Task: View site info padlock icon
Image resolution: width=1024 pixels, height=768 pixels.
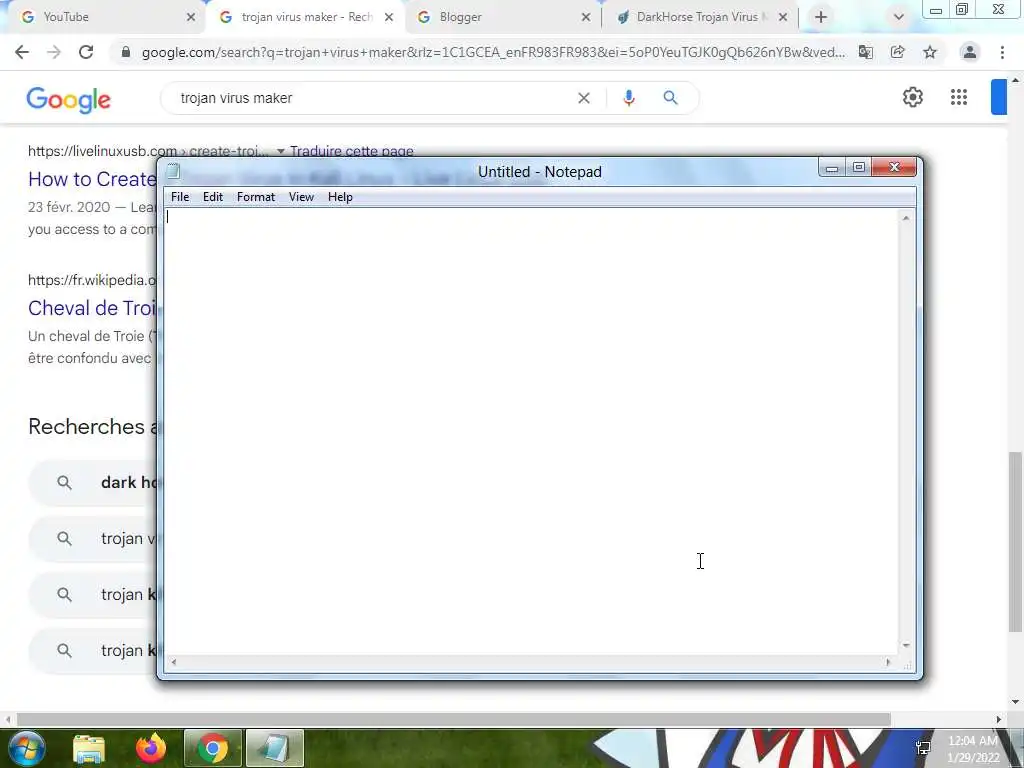Action: [x=126, y=52]
